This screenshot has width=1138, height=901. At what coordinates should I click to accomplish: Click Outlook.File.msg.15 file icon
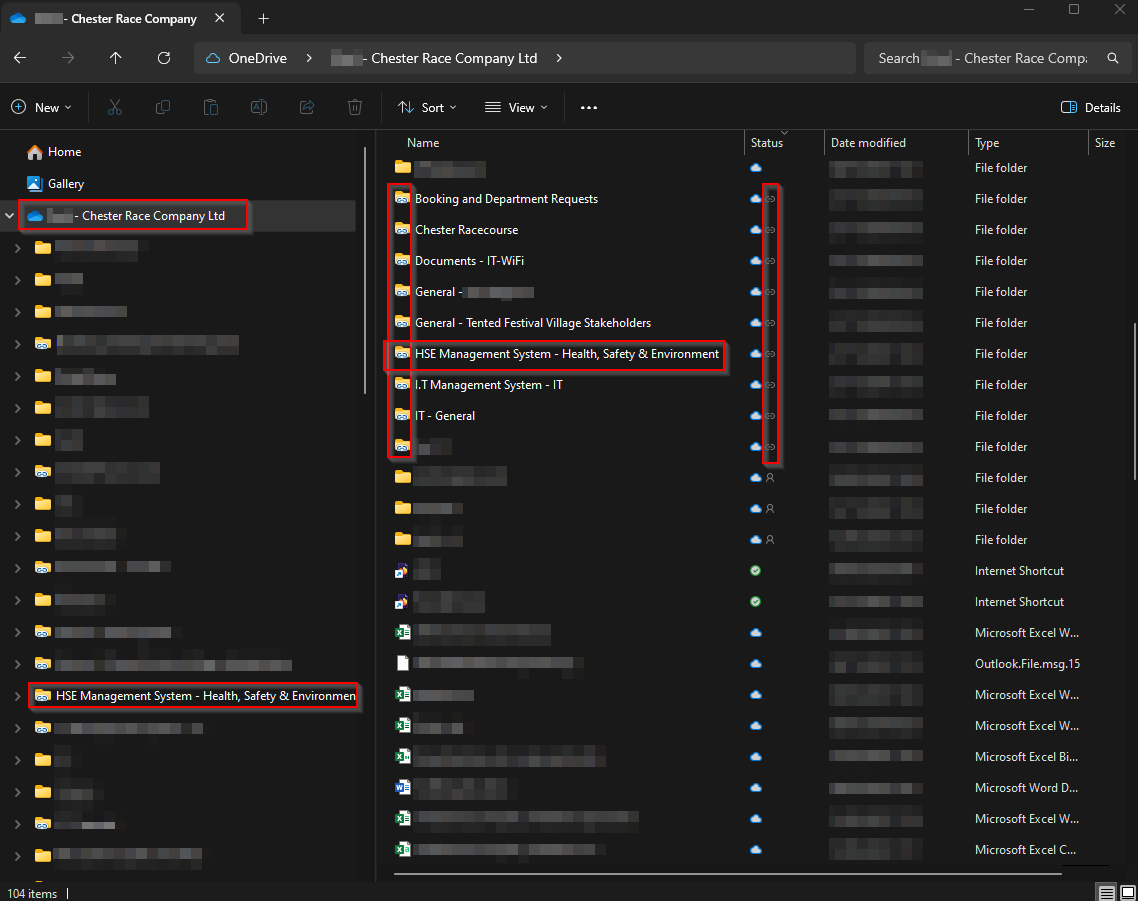coord(402,664)
